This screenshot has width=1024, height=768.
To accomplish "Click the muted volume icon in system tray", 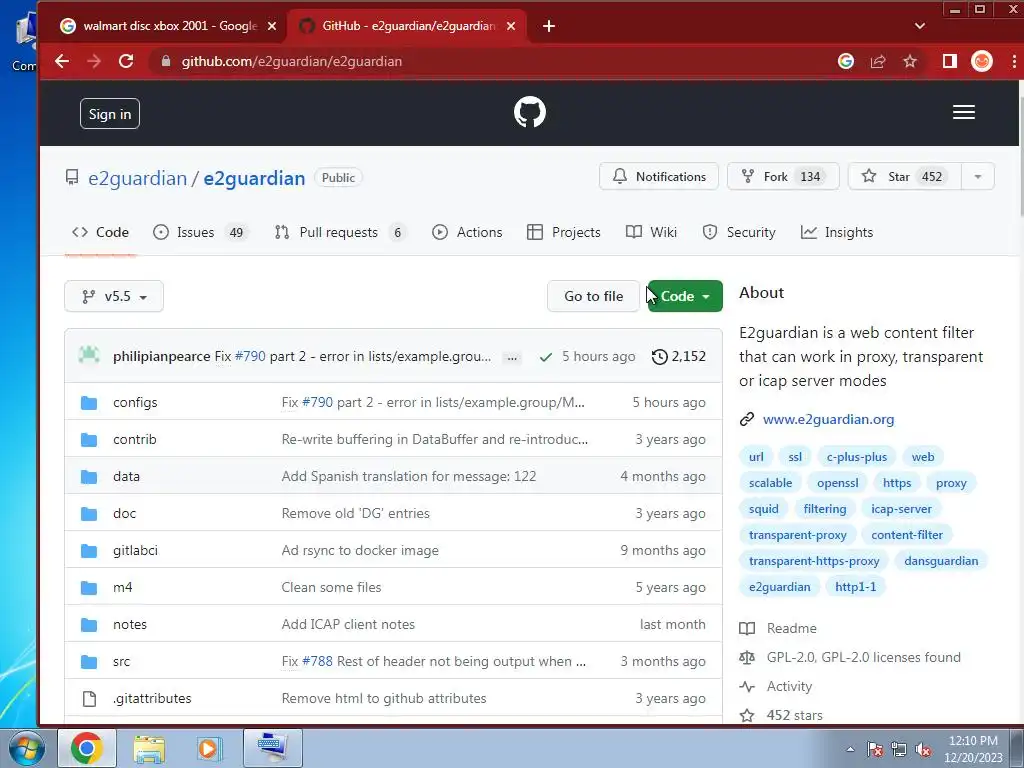I will (x=923, y=749).
